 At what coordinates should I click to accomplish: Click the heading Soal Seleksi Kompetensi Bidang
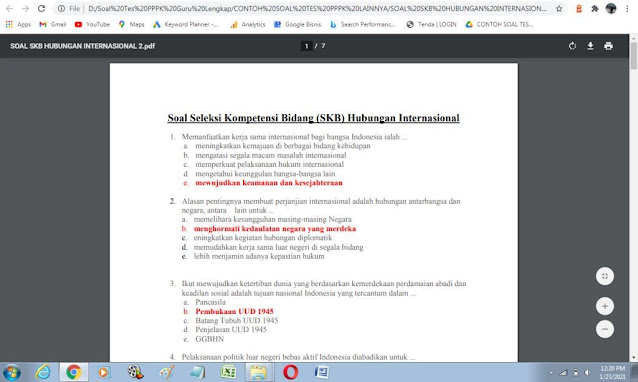[313, 118]
